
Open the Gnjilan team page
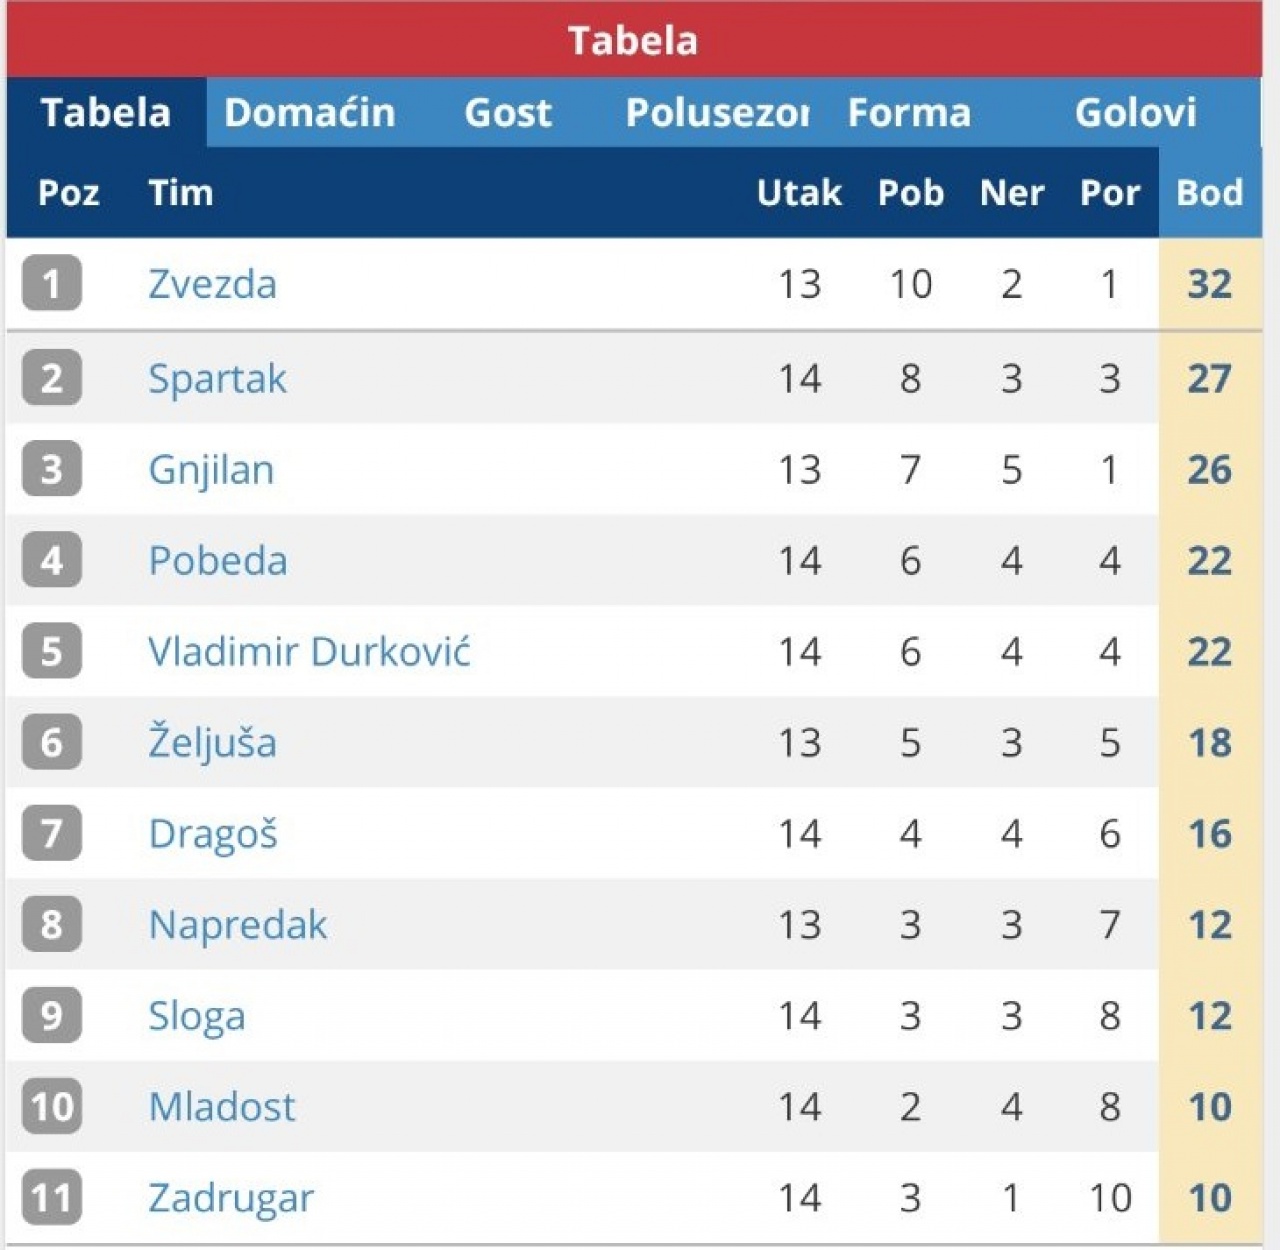click(x=211, y=470)
